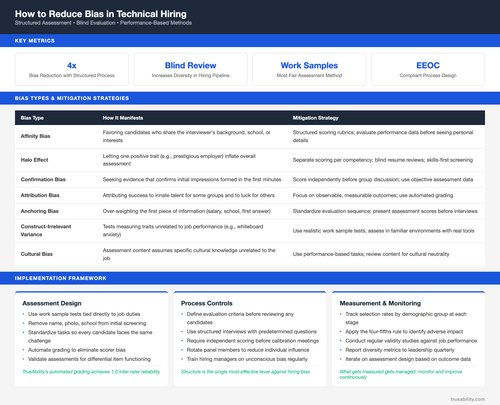Select the 'Cultural Bias' row label
This screenshot has width=500, height=405.
coord(37,254)
